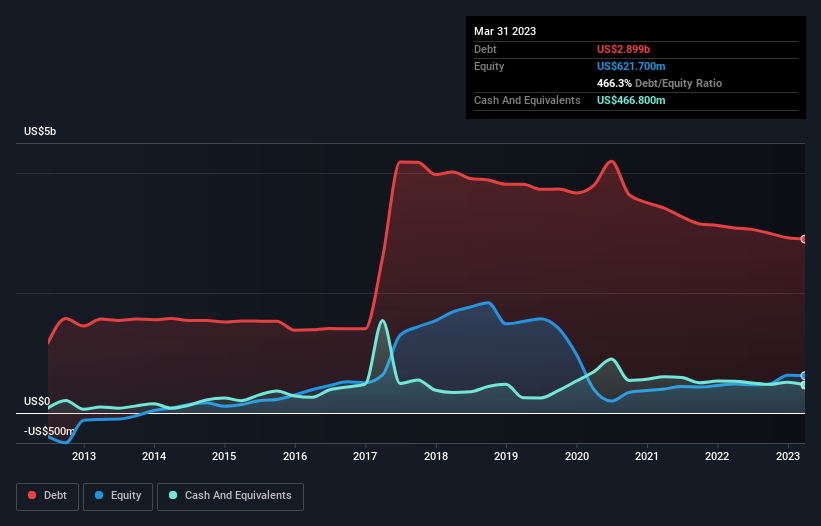The width and height of the screenshot is (821, 526).
Task: Click the US$466.800m cash value
Action: tap(631, 100)
